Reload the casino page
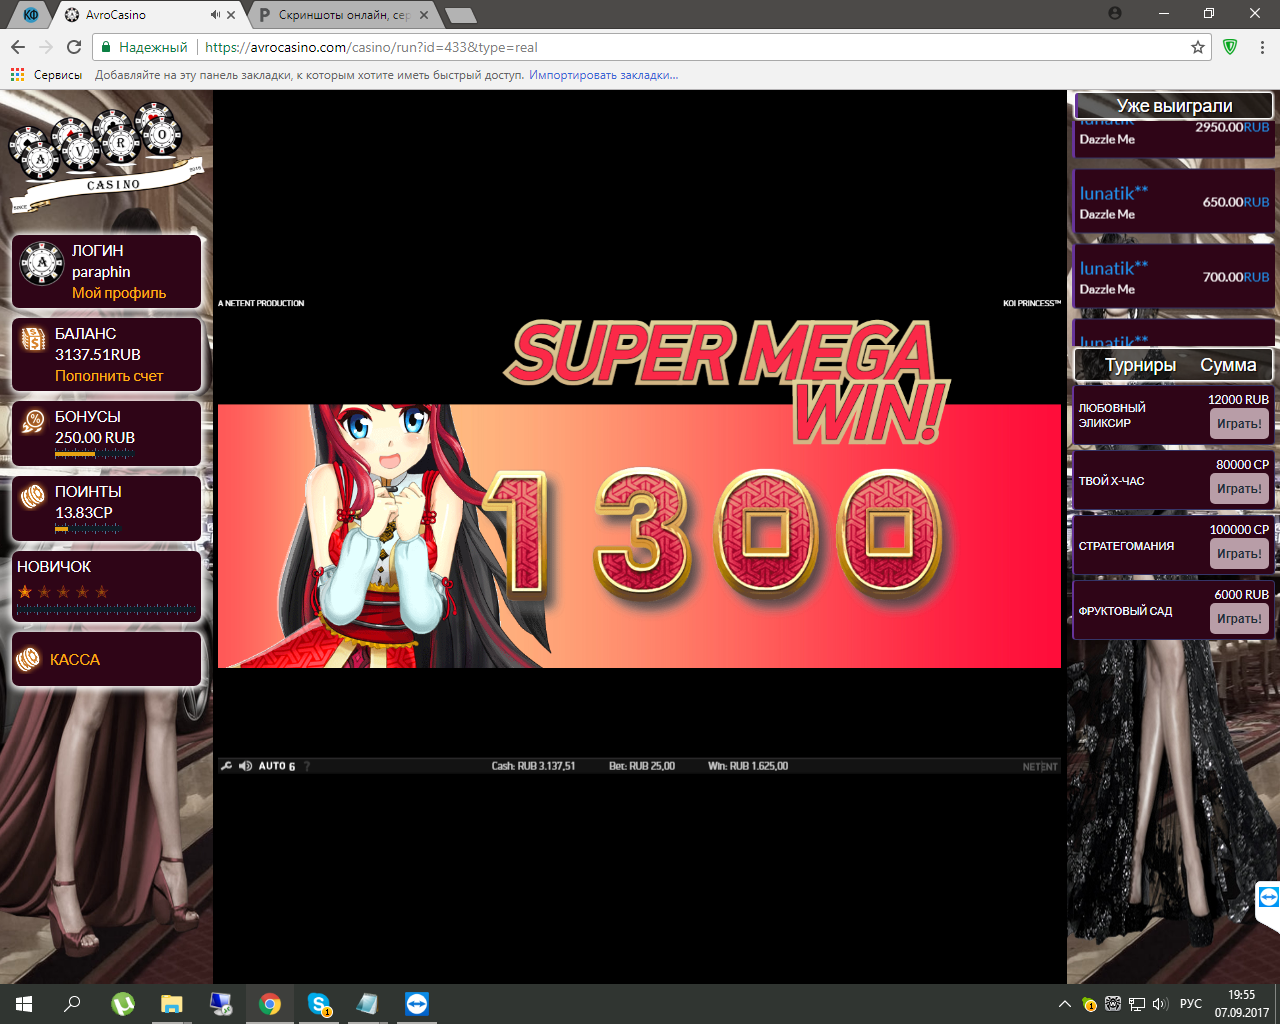1280x1024 pixels. click(74, 47)
